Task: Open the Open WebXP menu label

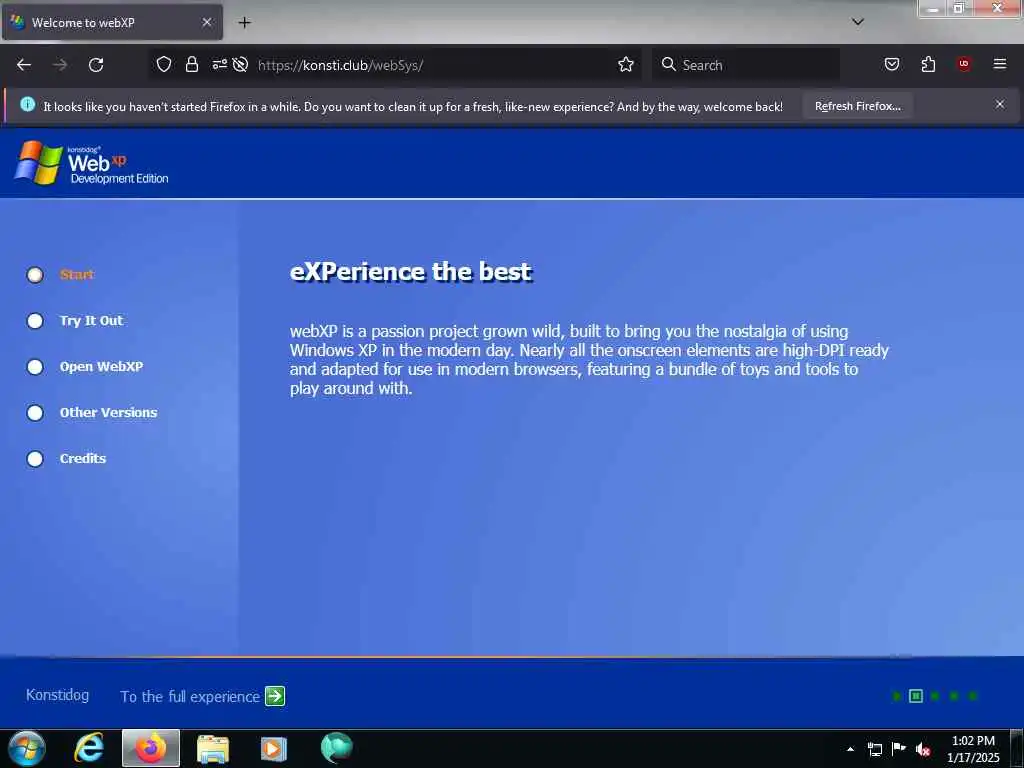Action: click(x=101, y=366)
